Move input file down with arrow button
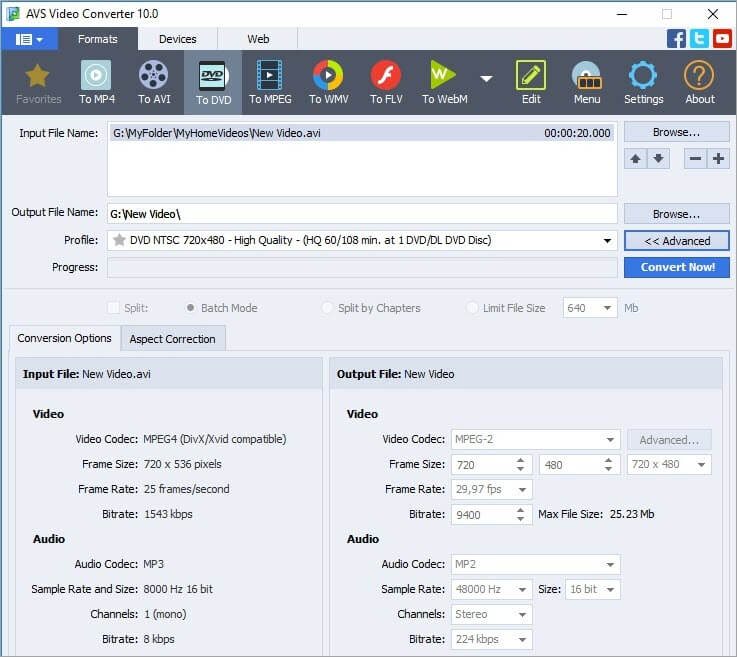 (x=659, y=159)
